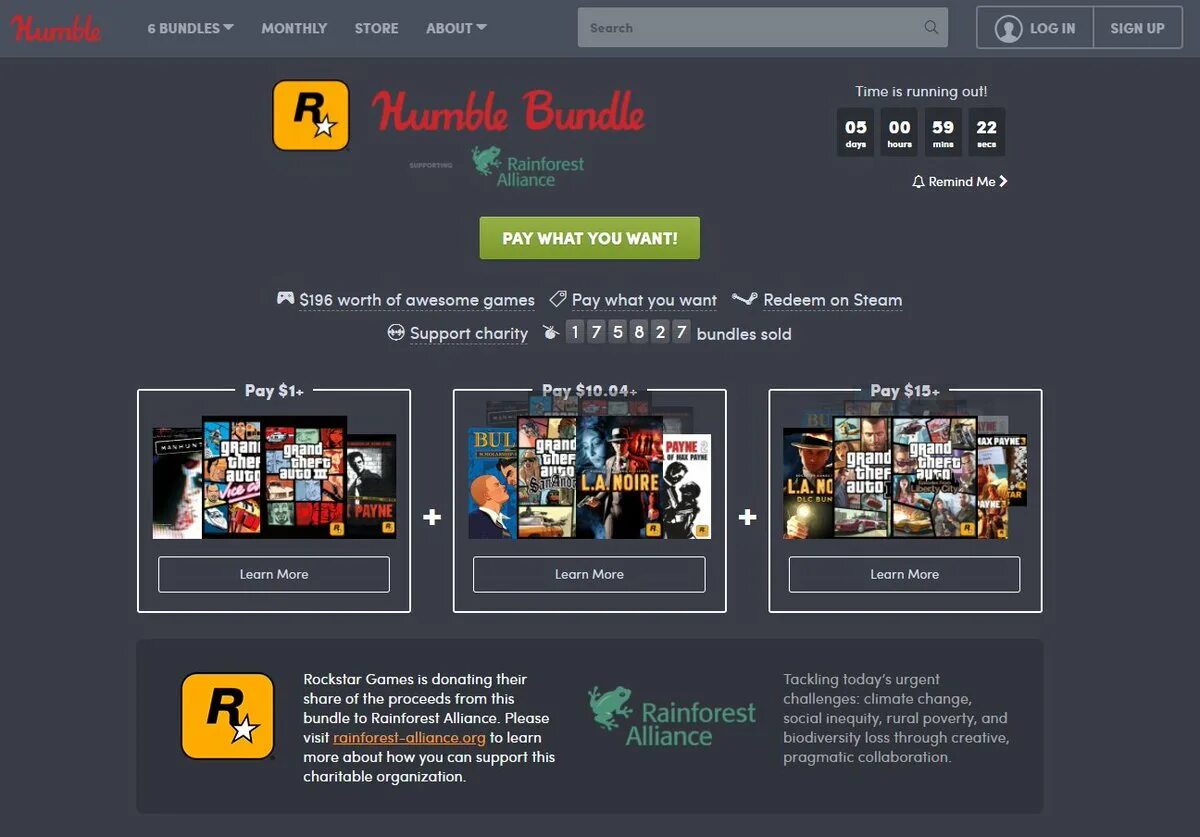Click the user avatar icon
Screen dimensions: 1200x837
pyautogui.click(x=1007, y=28)
